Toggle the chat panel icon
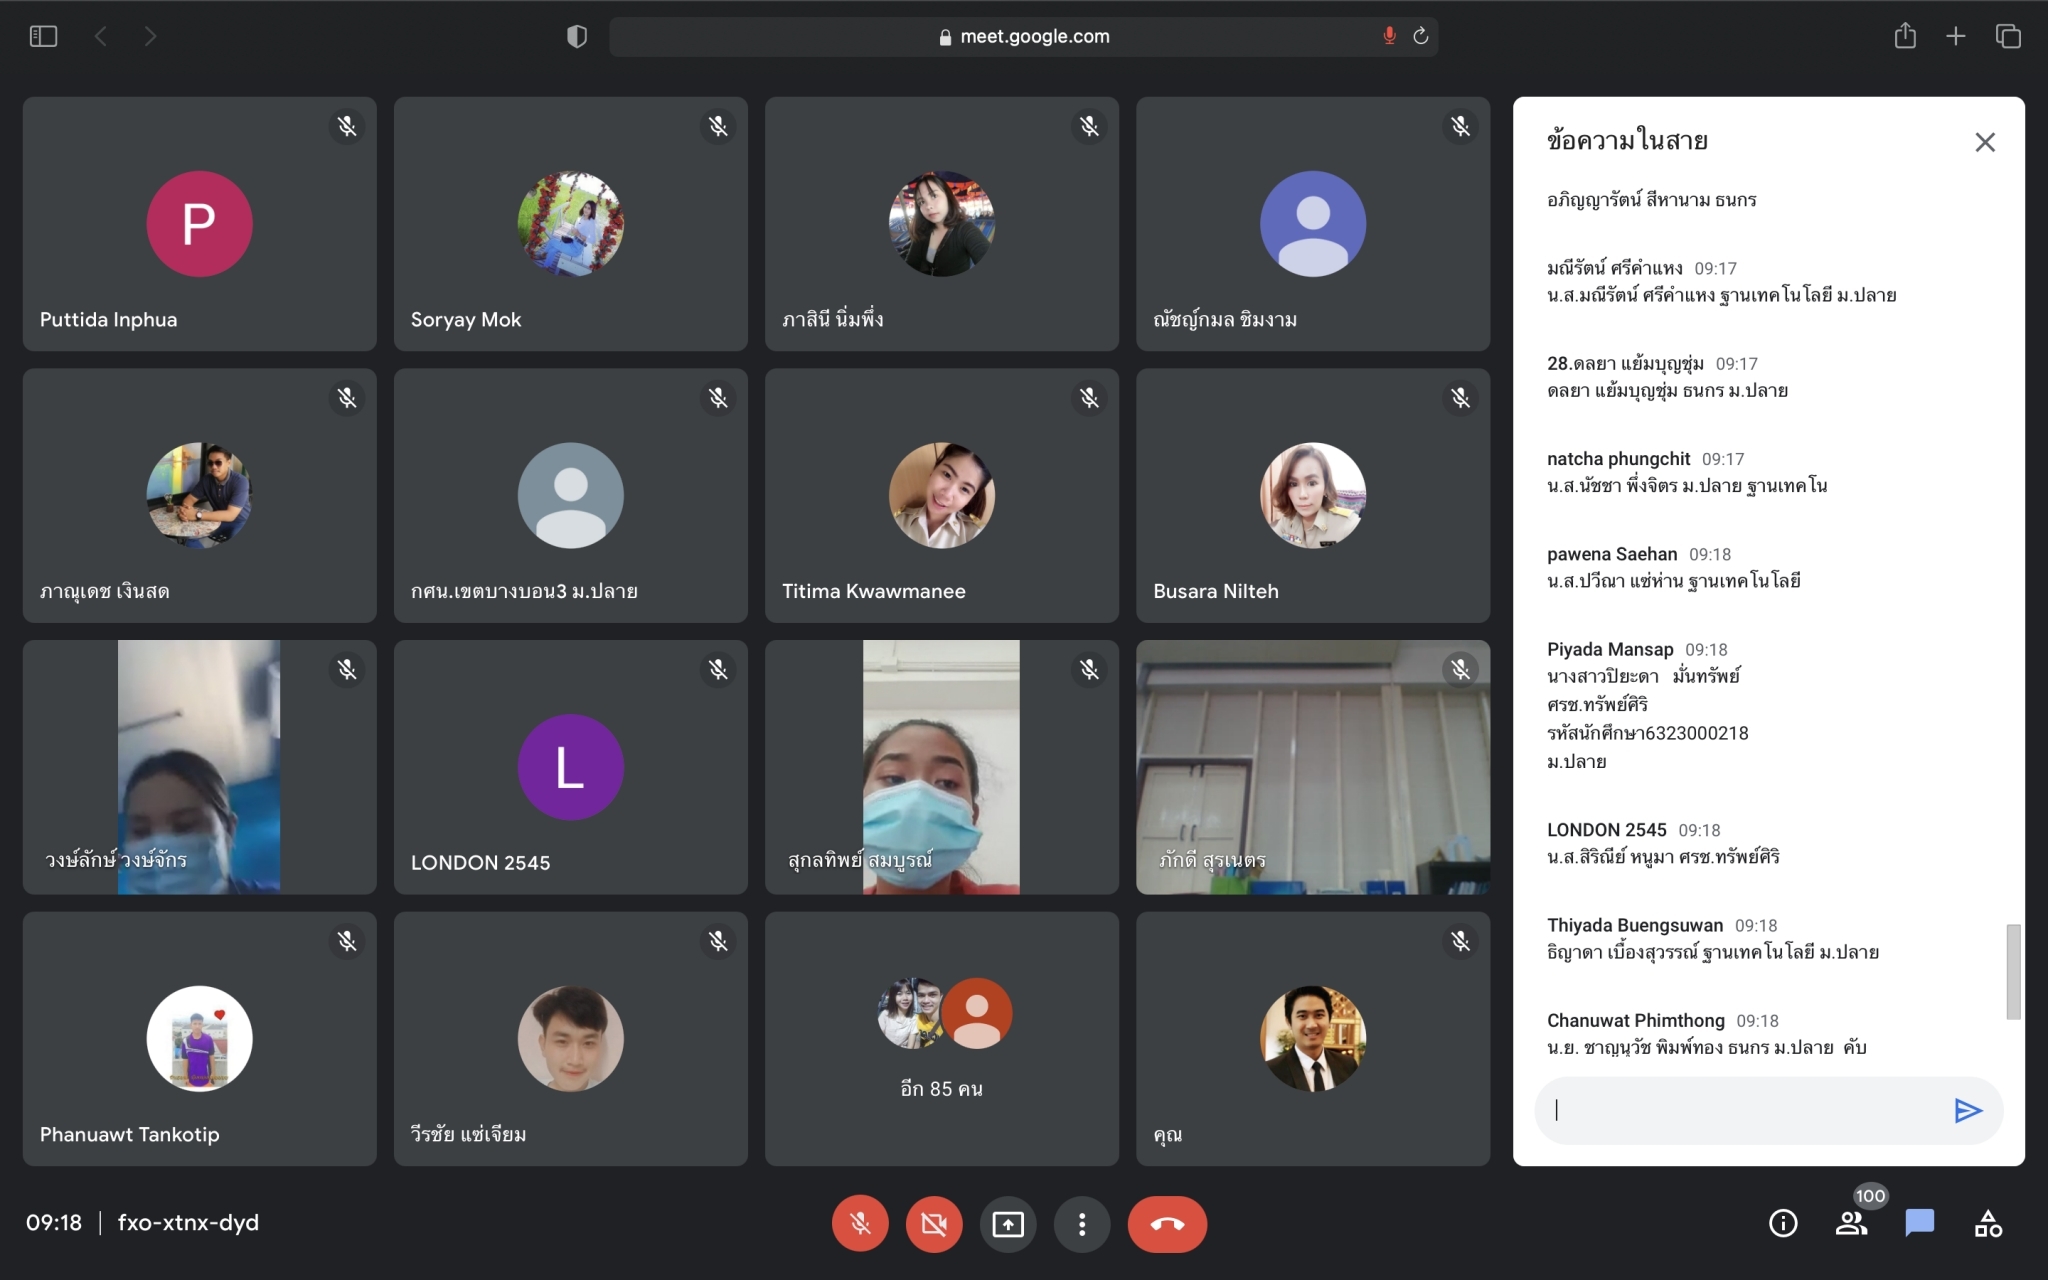Screen dimensions: 2048x1280 click(1919, 1223)
